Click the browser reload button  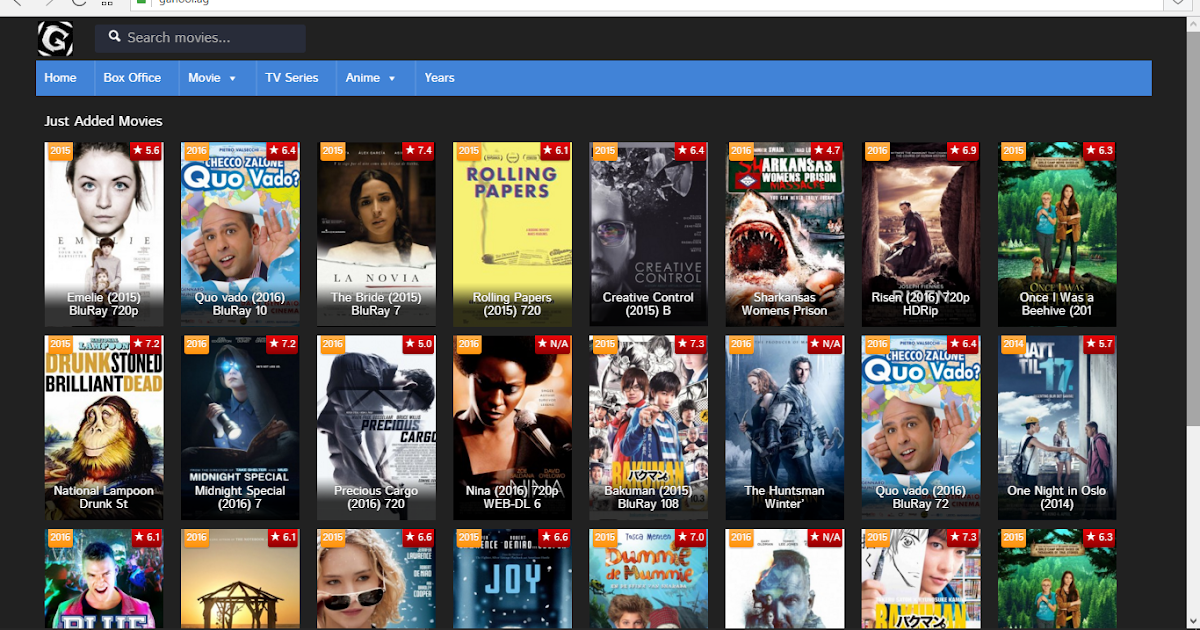point(78,3)
